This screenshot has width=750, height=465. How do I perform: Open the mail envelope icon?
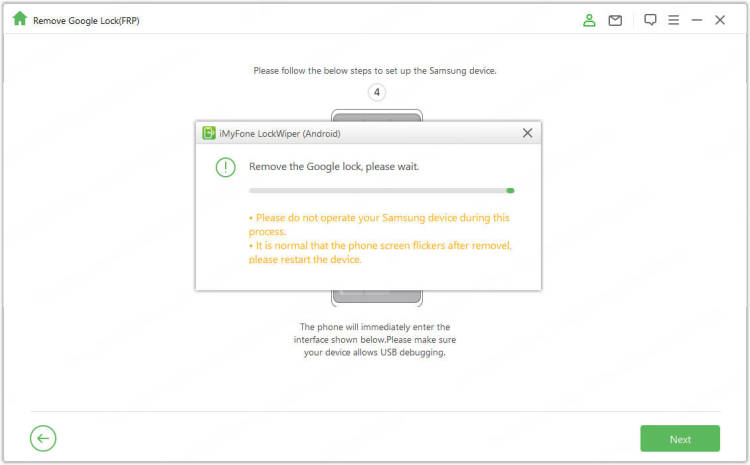[615, 20]
